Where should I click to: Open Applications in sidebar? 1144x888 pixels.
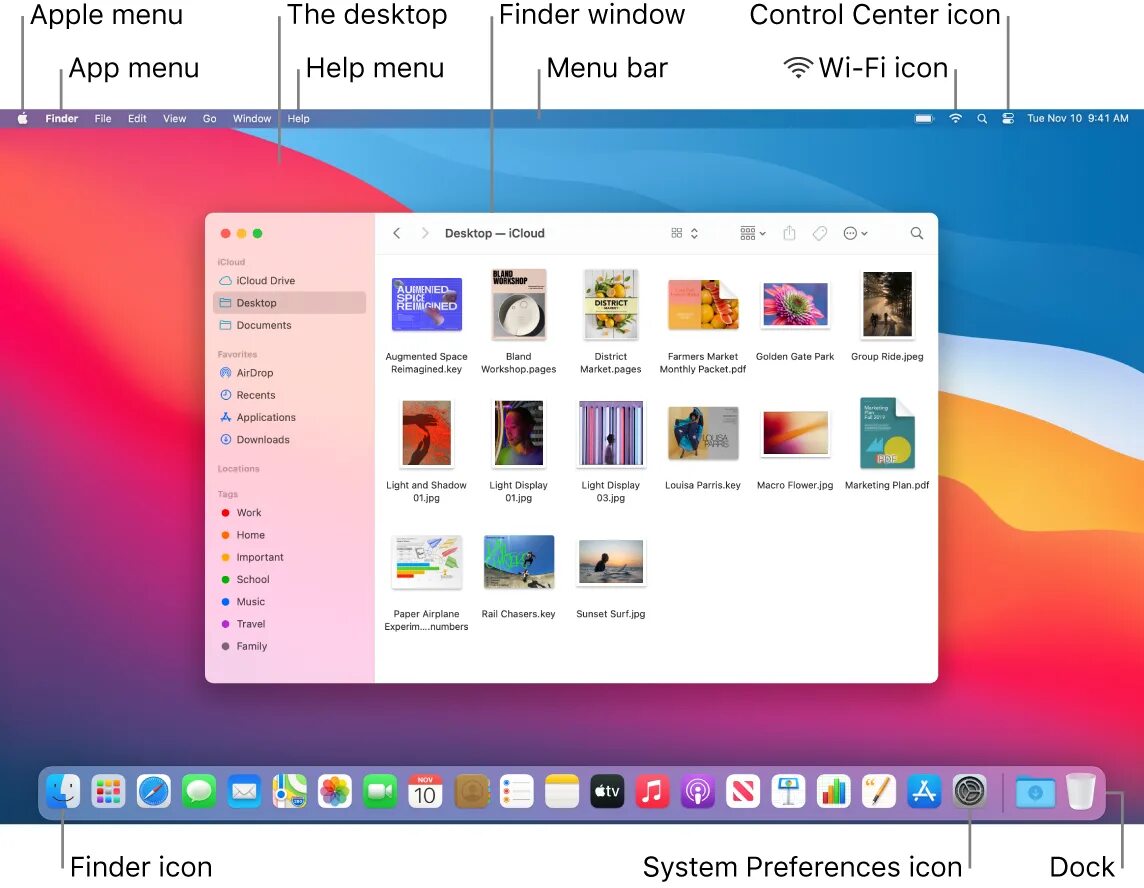290,417
